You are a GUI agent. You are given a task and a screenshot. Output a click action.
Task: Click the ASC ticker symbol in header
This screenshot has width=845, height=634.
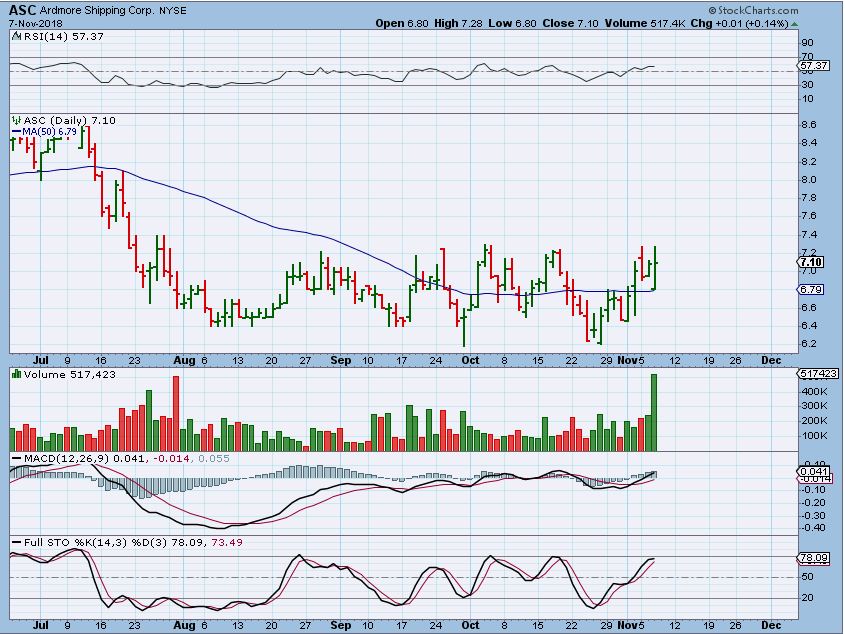[x=23, y=10]
